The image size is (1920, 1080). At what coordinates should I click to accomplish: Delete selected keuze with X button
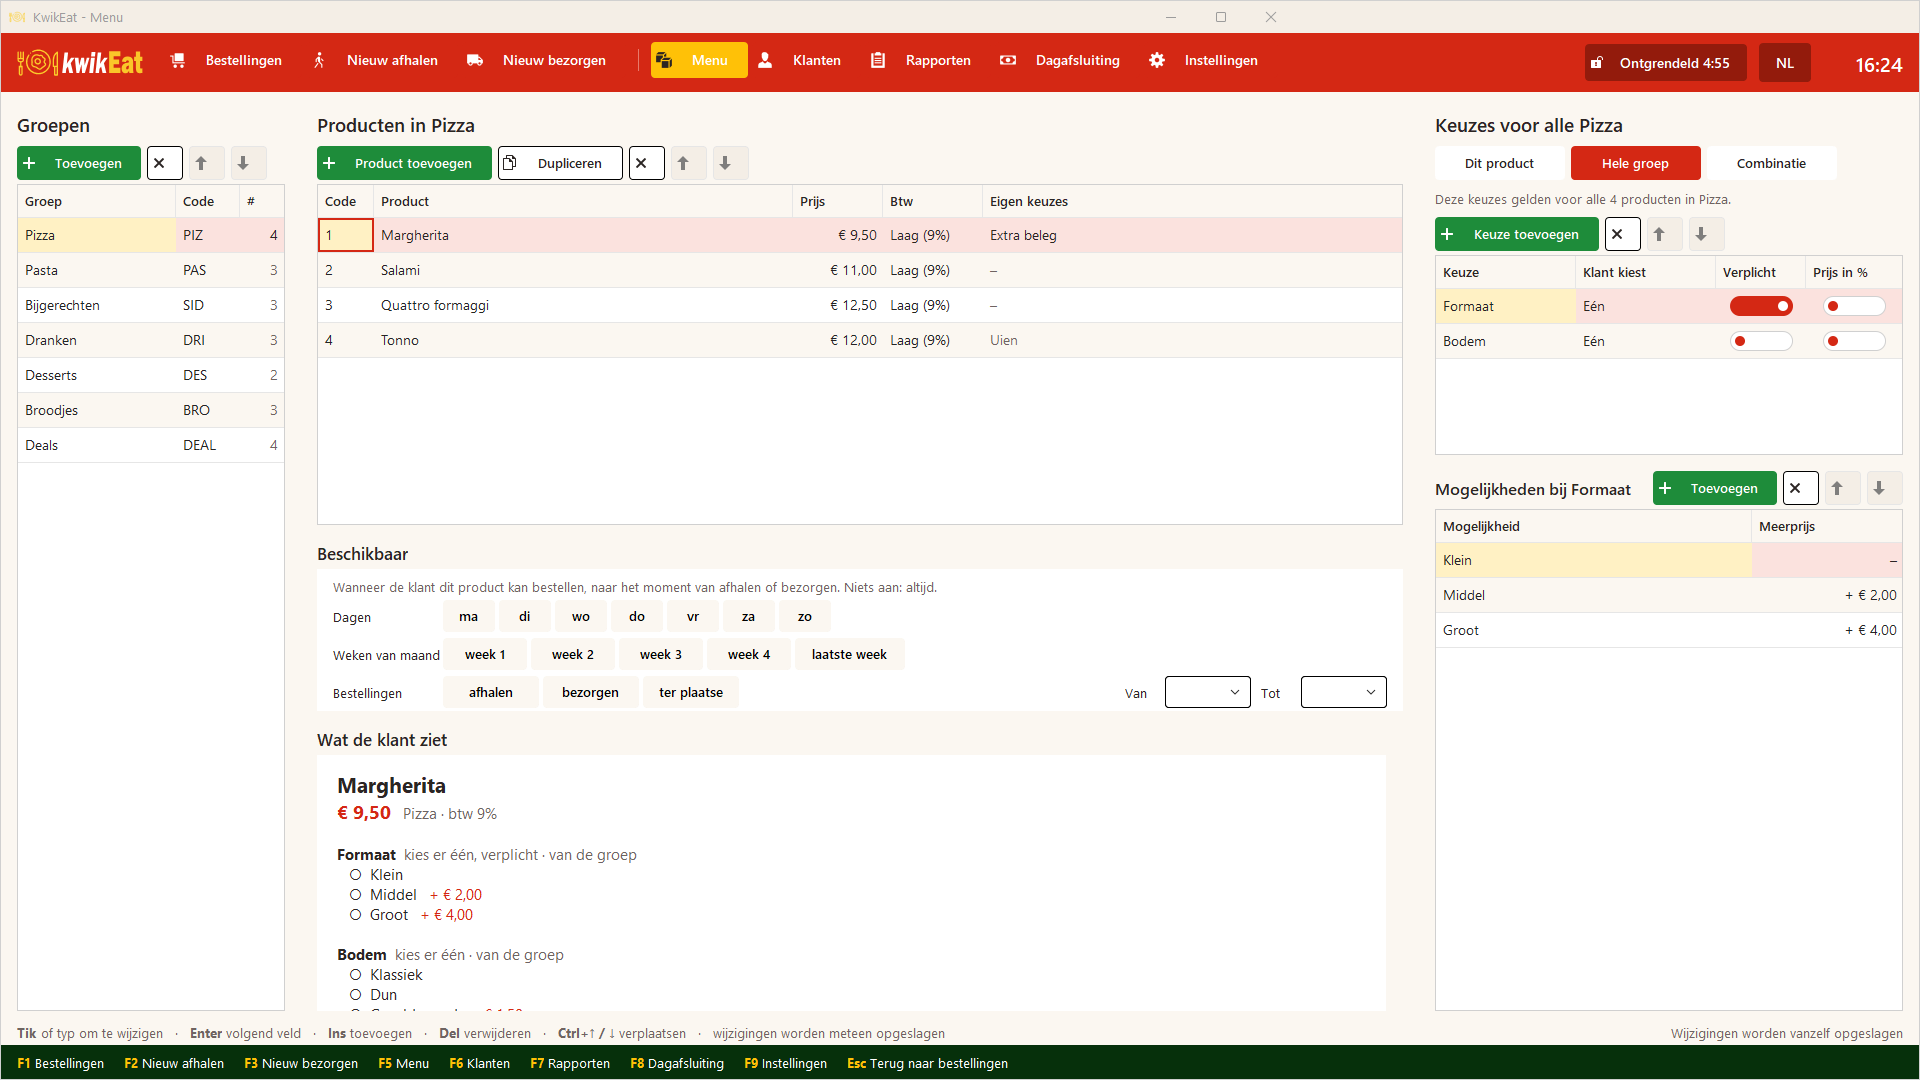(1623, 234)
